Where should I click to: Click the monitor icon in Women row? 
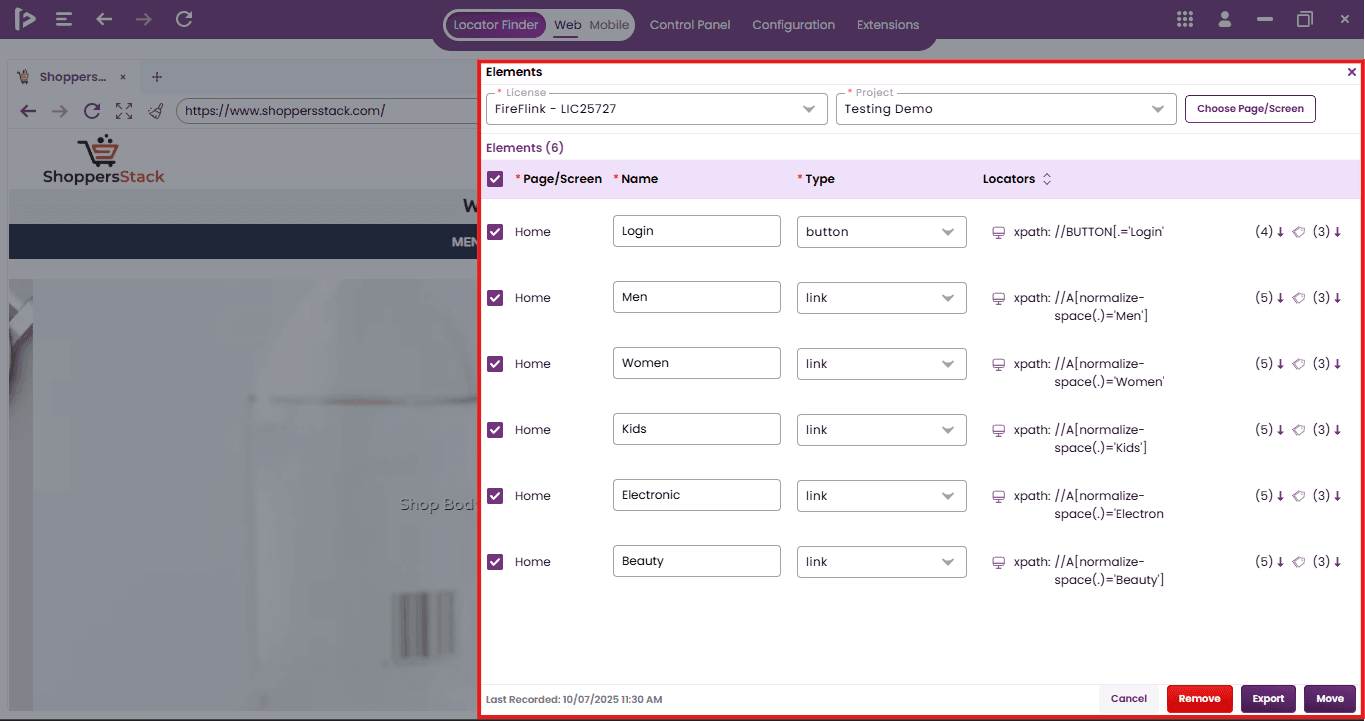998,364
